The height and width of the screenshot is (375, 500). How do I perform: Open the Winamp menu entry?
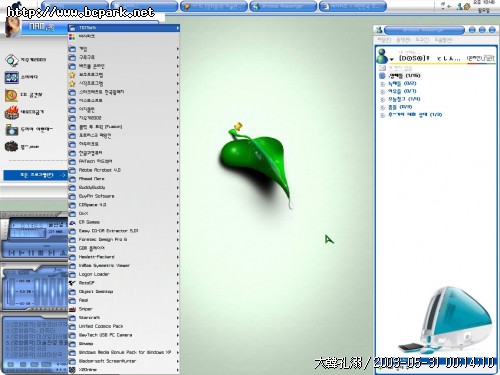coord(124,344)
